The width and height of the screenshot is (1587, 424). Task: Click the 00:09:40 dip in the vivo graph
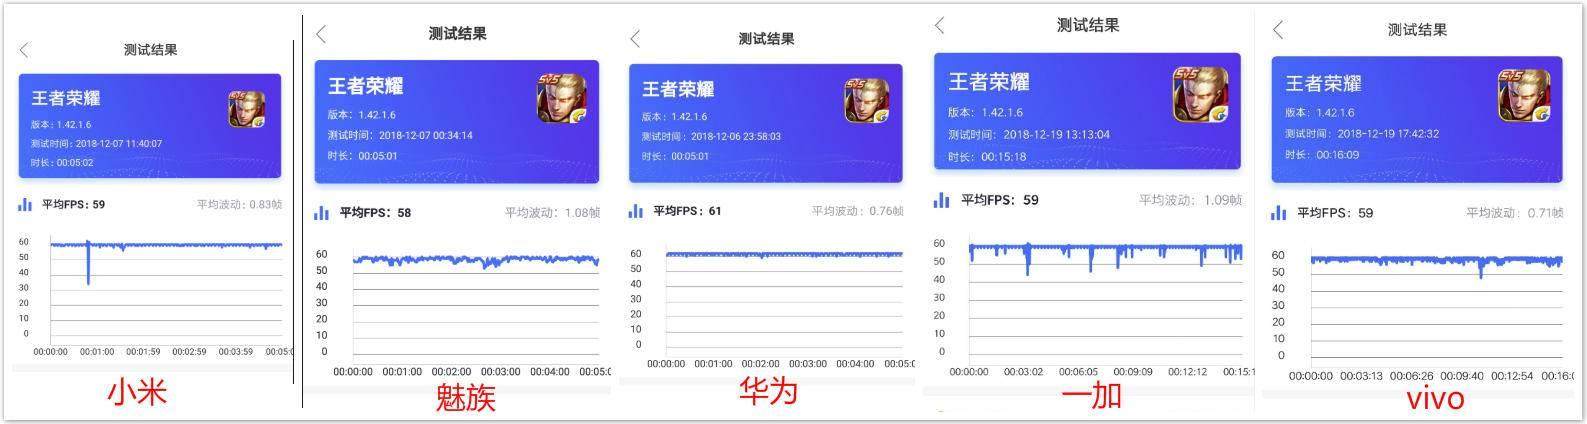pyautogui.click(x=1481, y=270)
